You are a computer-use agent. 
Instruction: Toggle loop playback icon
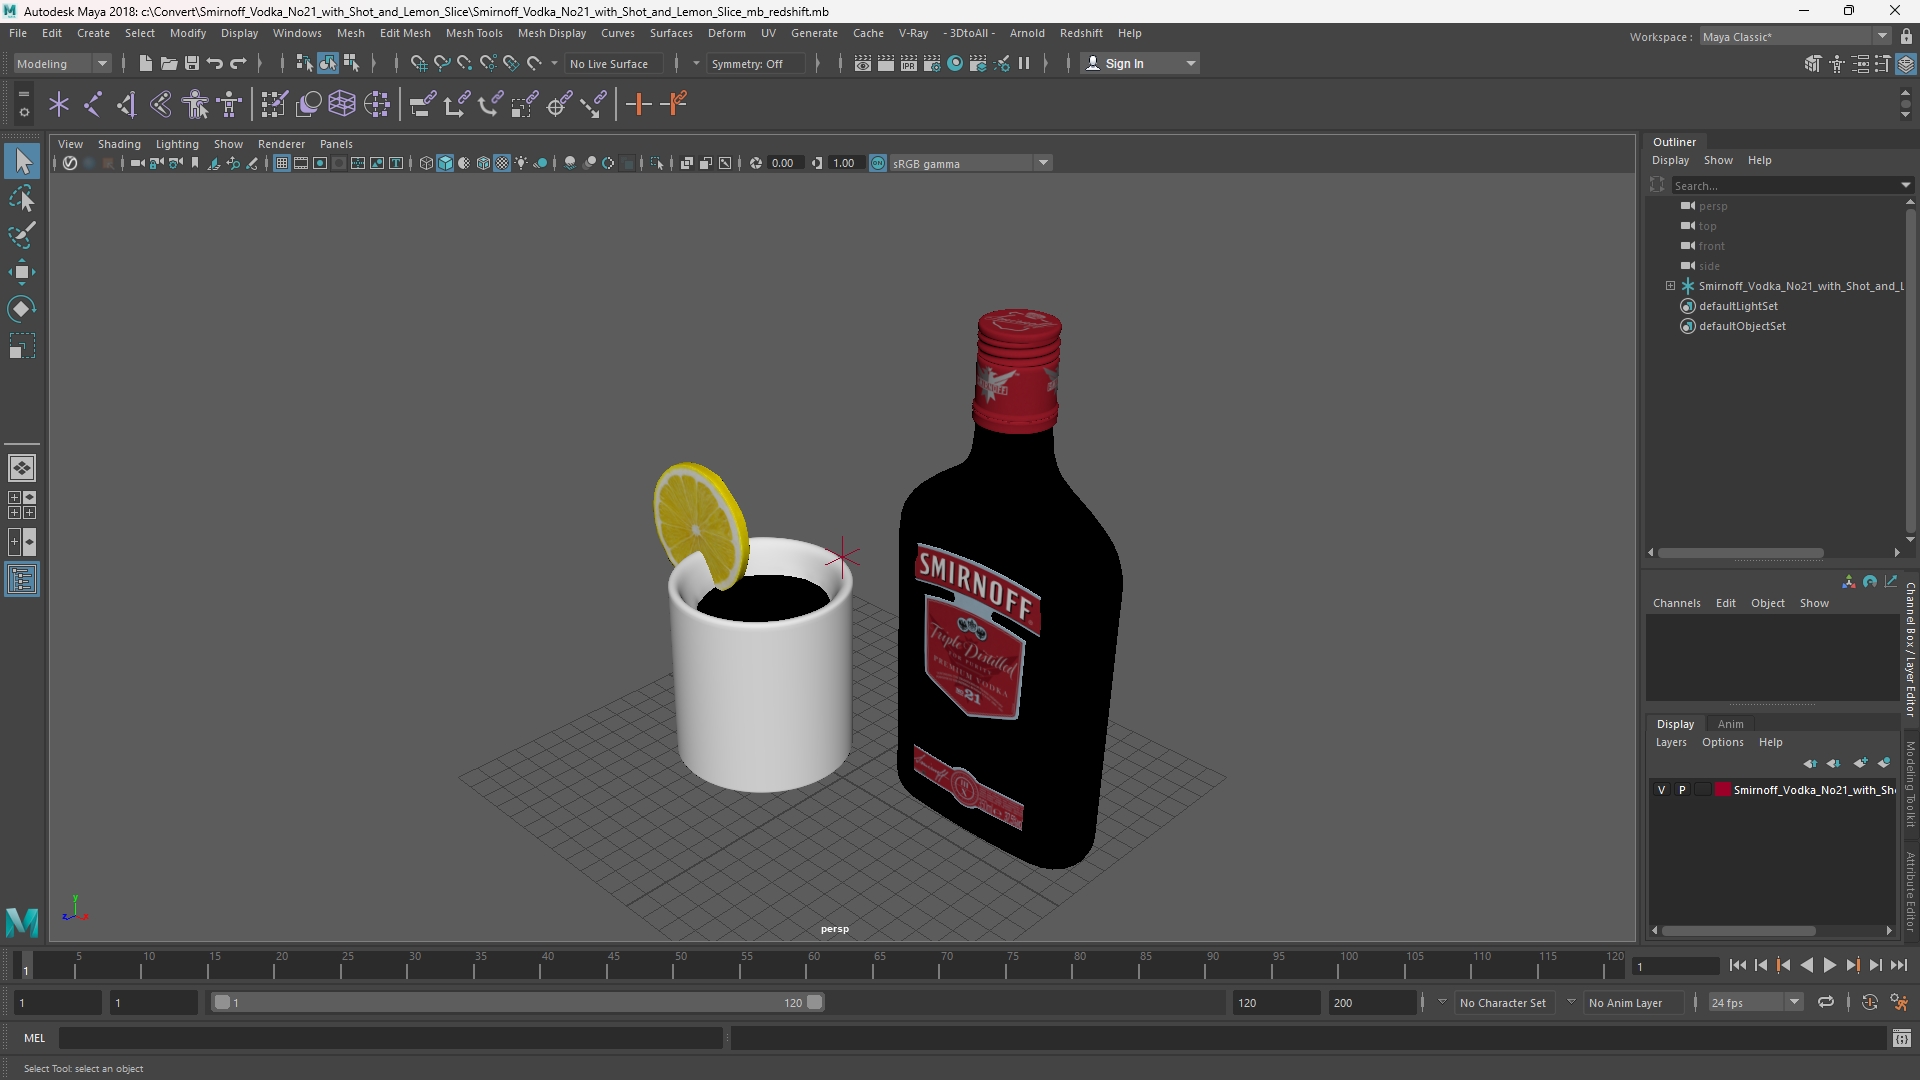(1826, 1002)
